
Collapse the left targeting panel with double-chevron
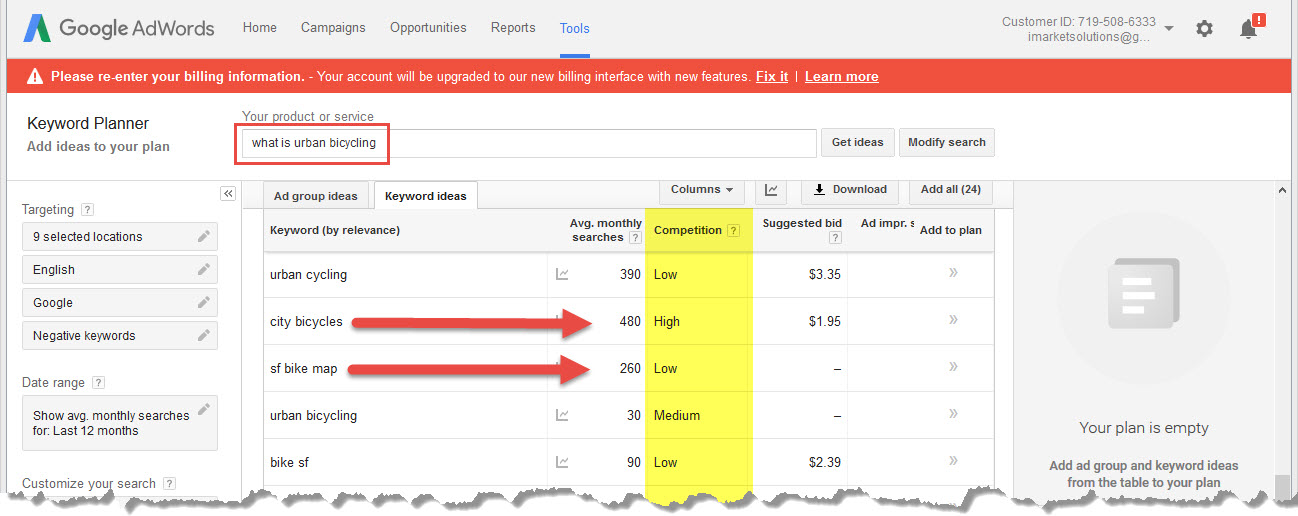[x=228, y=193]
